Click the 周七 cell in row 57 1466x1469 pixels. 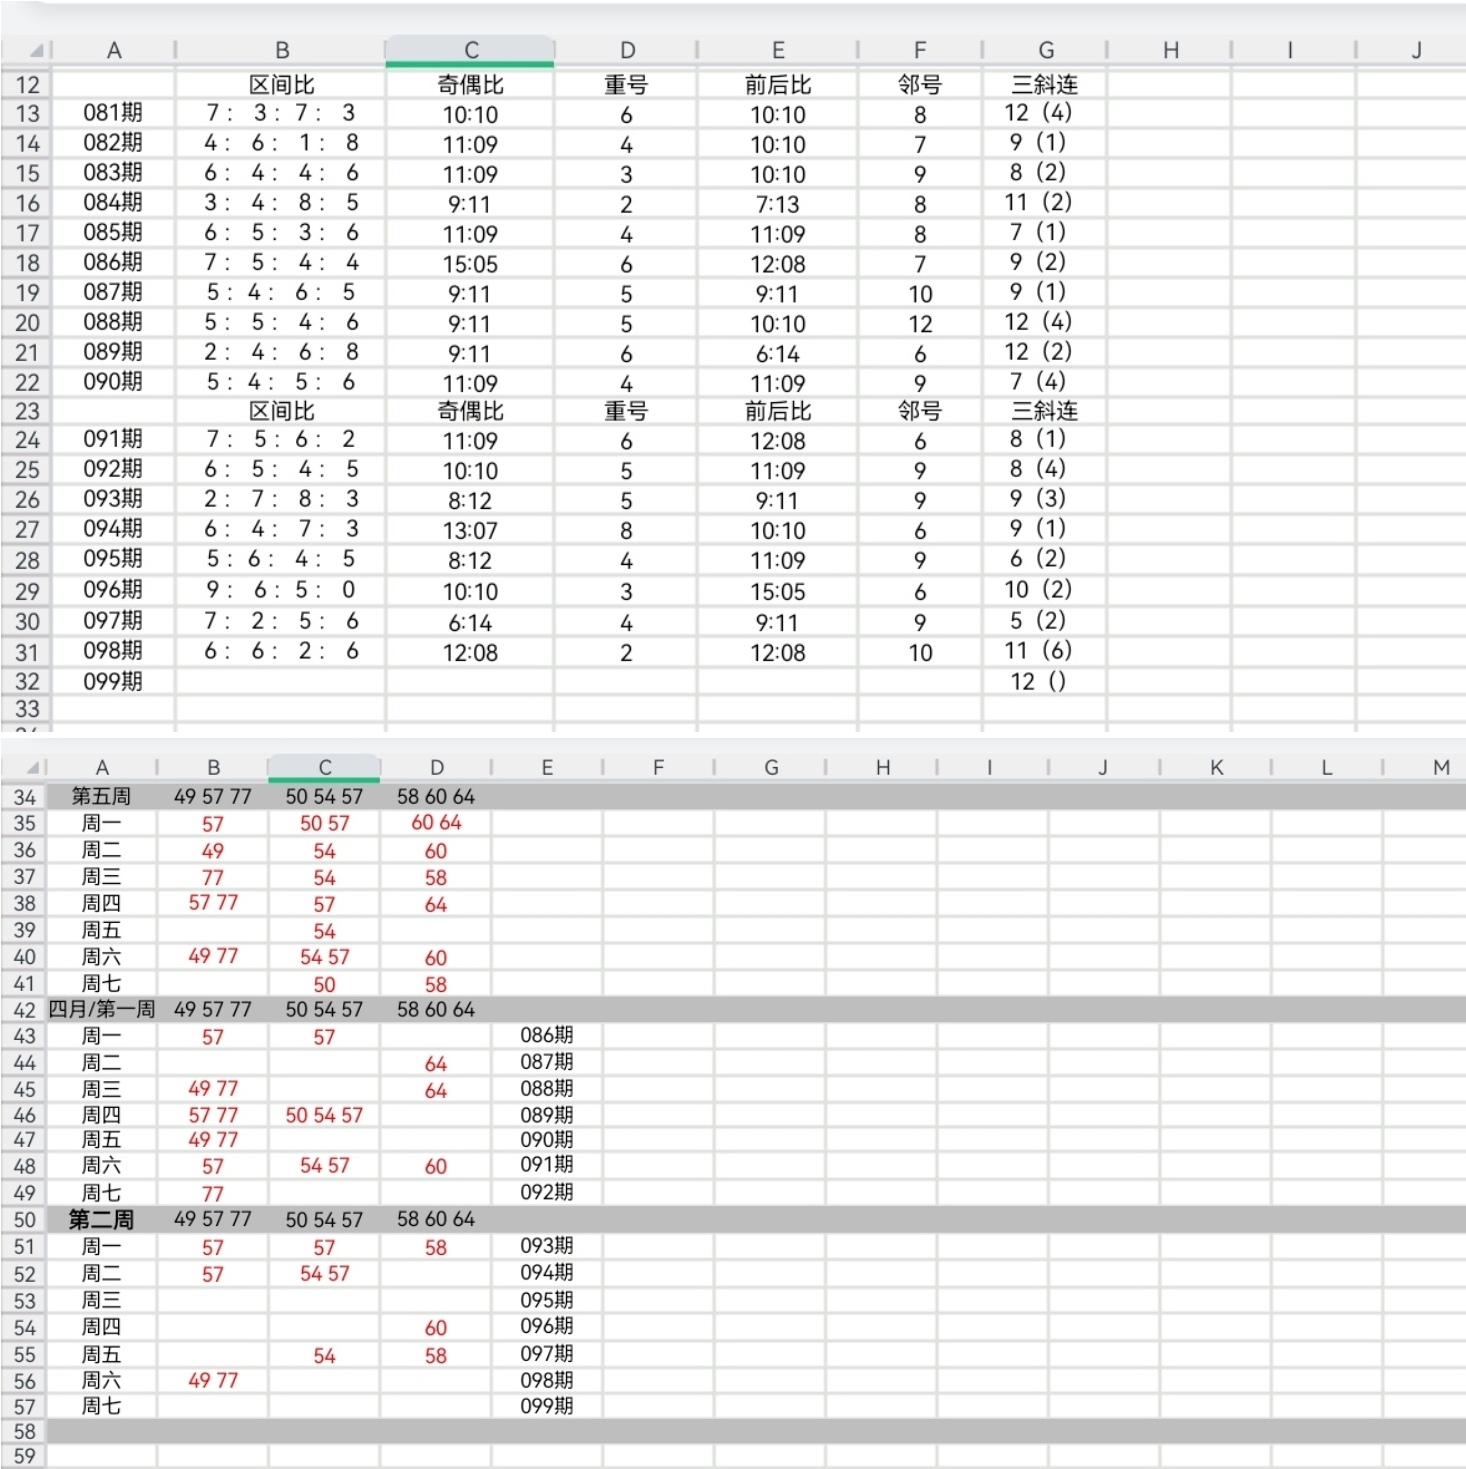point(101,1406)
